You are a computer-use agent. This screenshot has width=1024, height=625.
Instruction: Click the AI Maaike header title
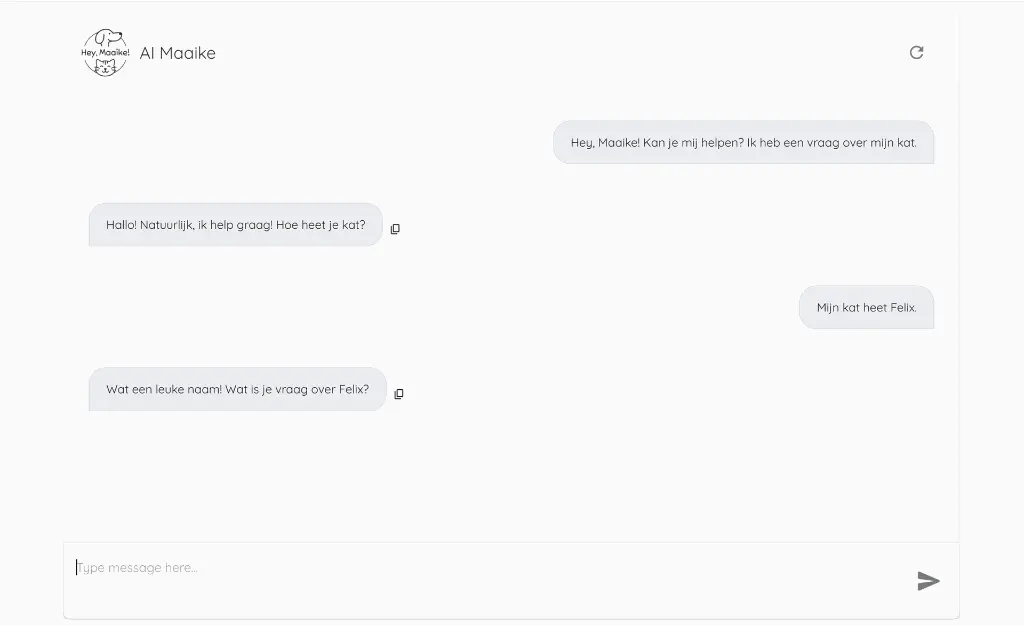(179, 52)
